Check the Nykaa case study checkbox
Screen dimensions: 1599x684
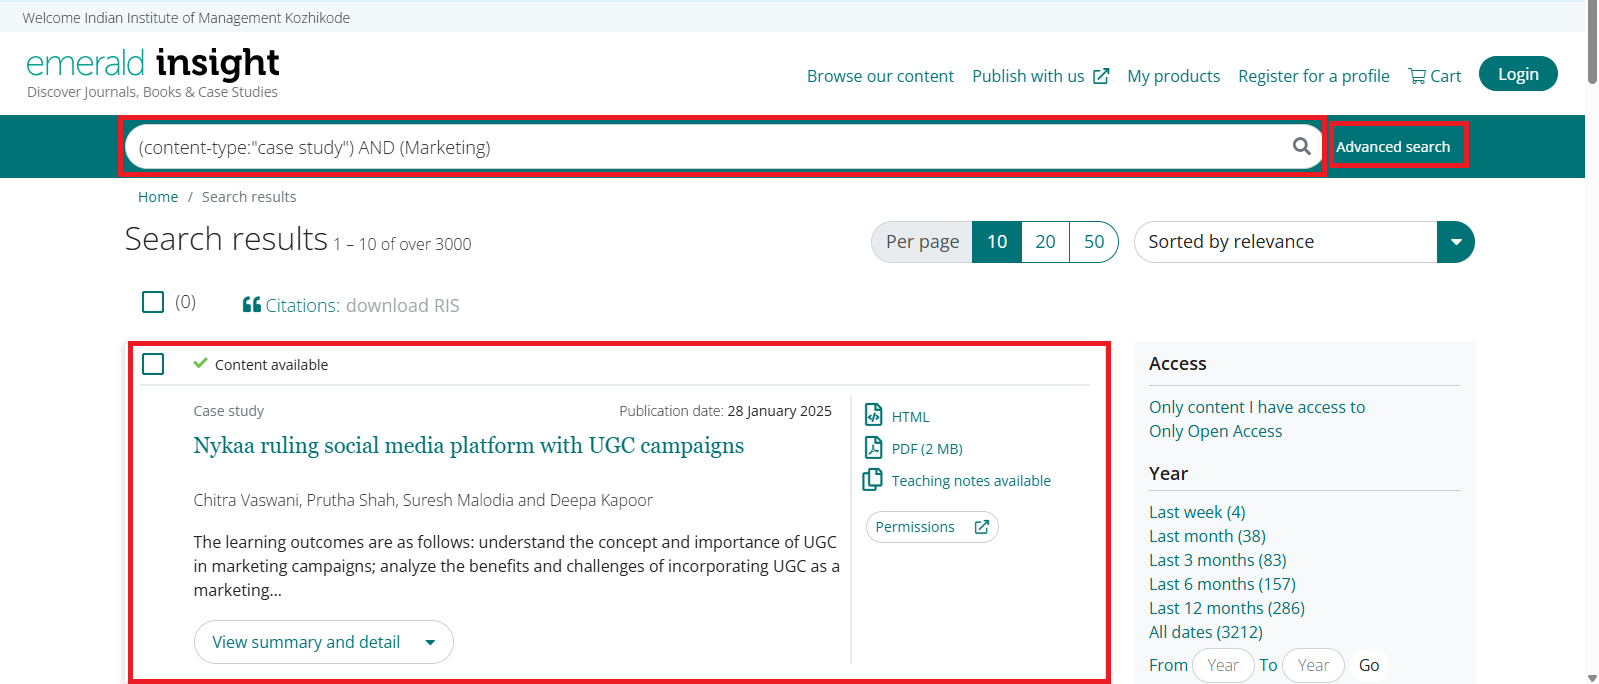click(153, 364)
